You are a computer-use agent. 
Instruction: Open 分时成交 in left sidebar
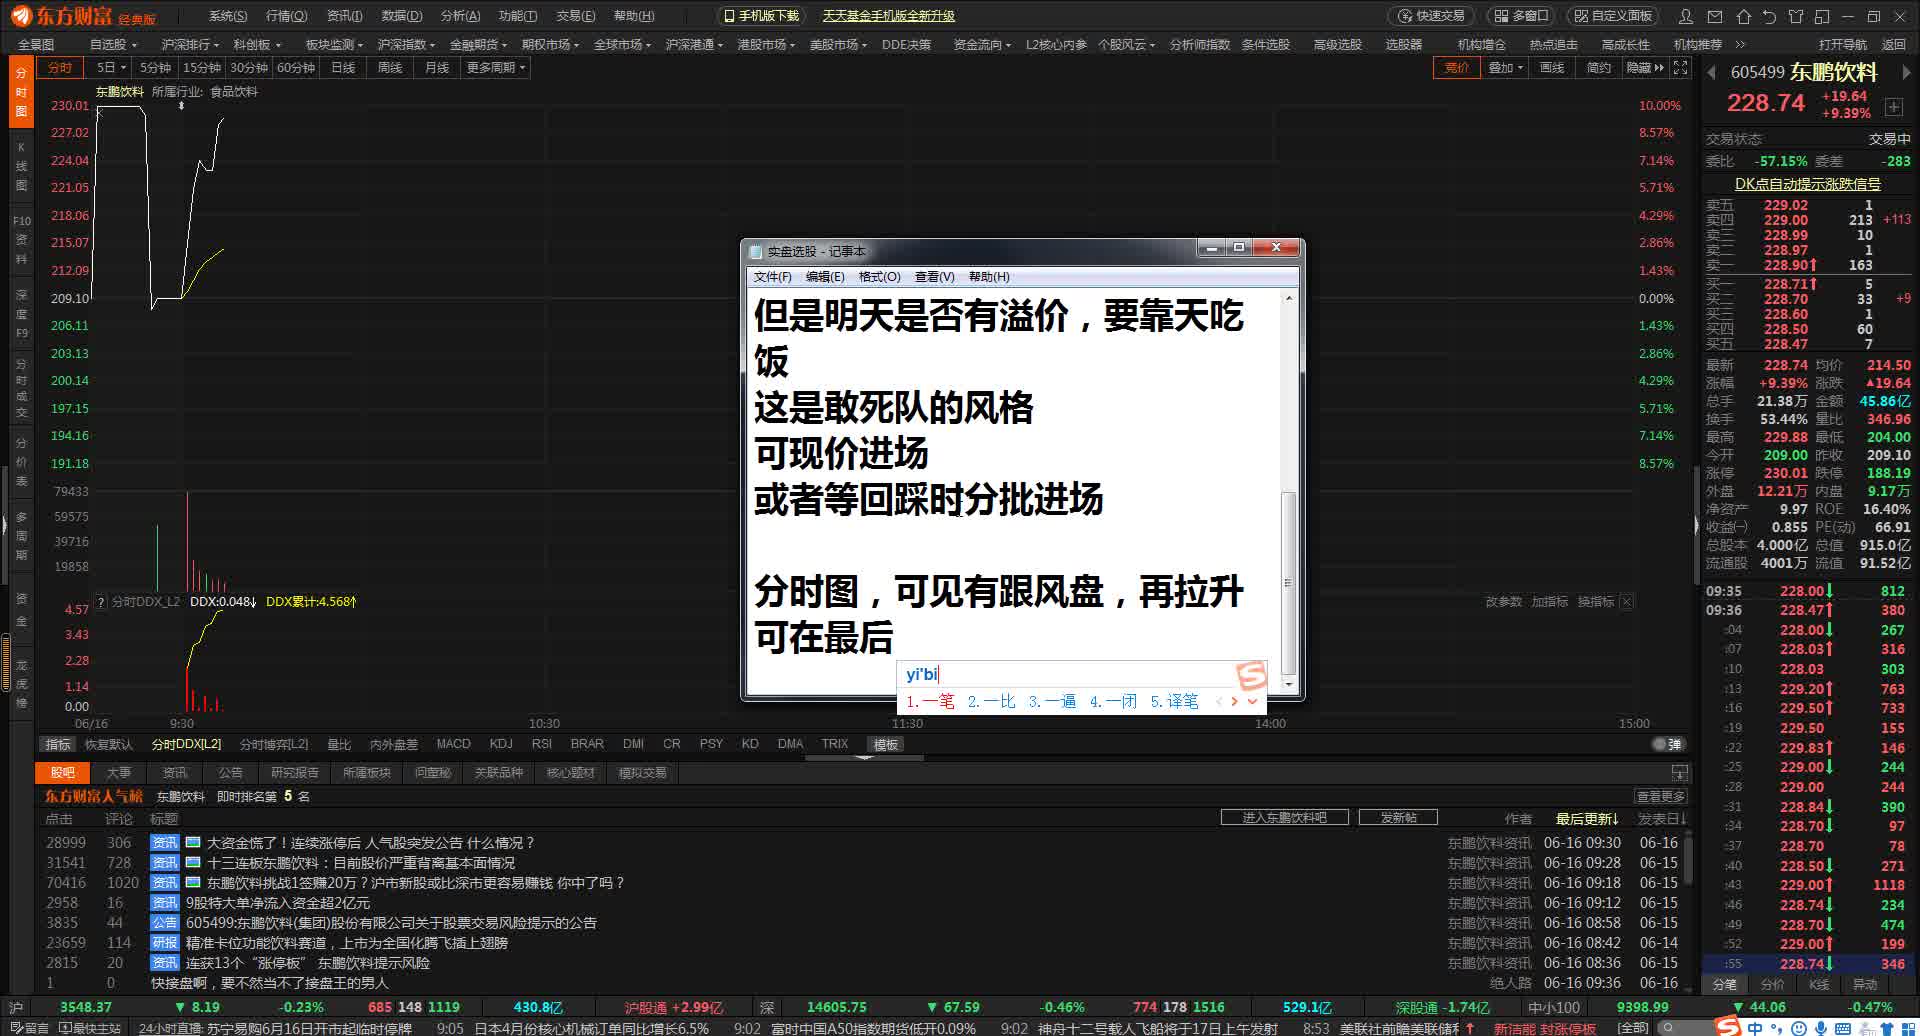pyautogui.click(x=21, y=388)
